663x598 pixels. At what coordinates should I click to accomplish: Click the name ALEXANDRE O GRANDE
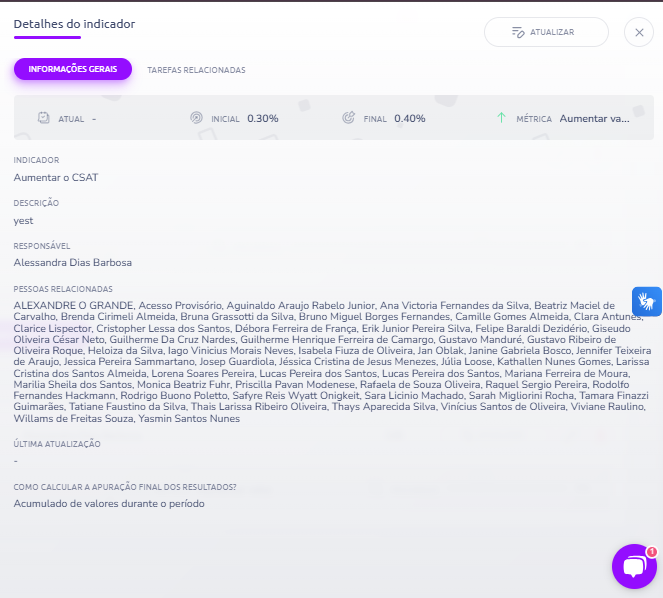pyautogui.click(x=74, y=305)
